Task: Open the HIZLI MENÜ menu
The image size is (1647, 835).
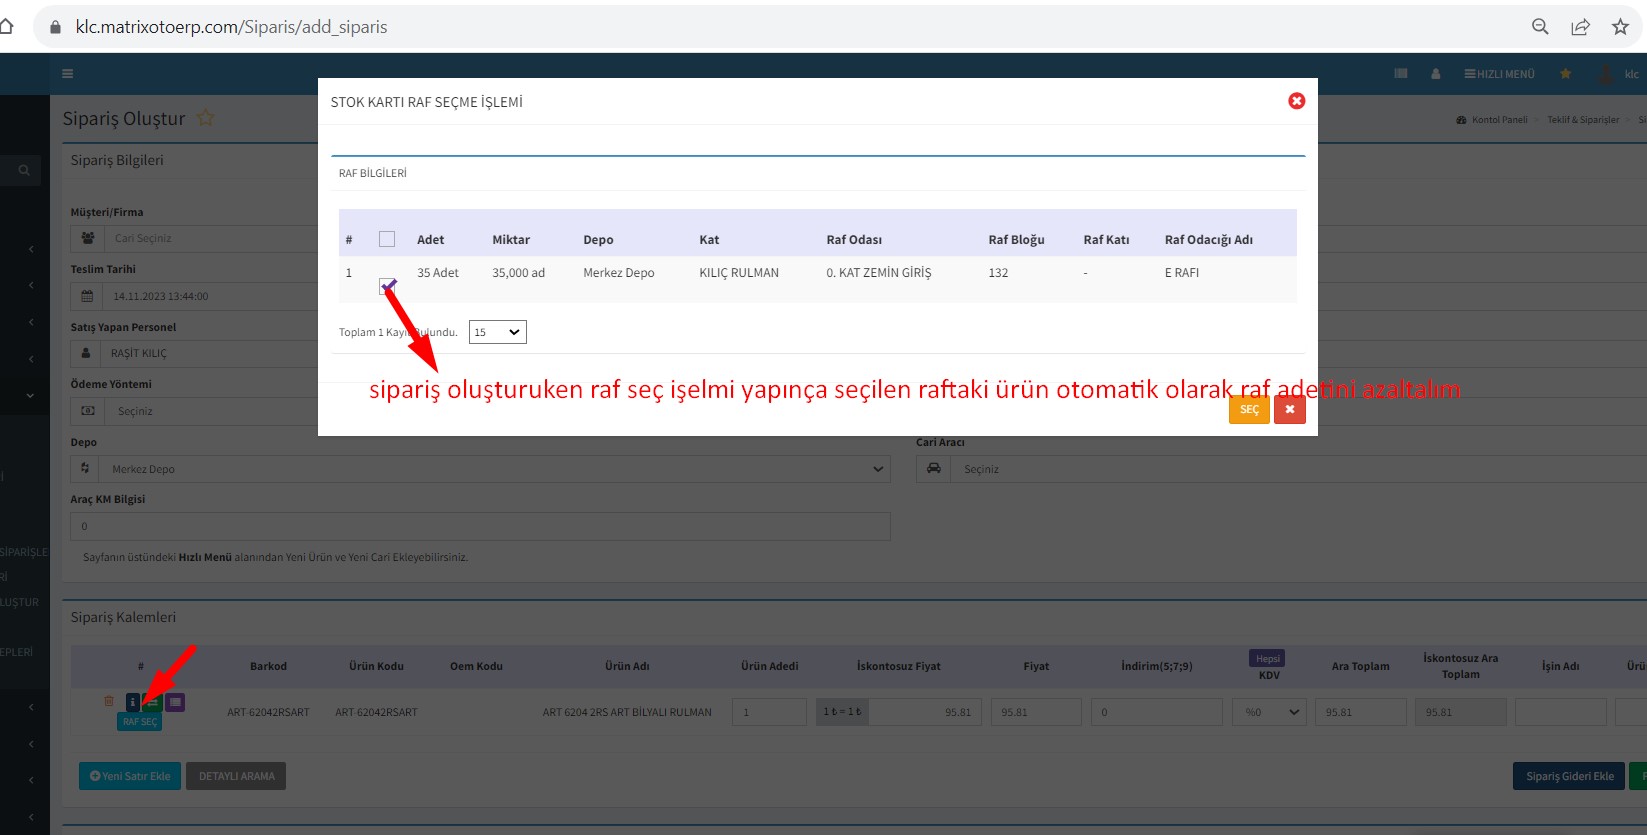Action: [x=1499, y=74]
